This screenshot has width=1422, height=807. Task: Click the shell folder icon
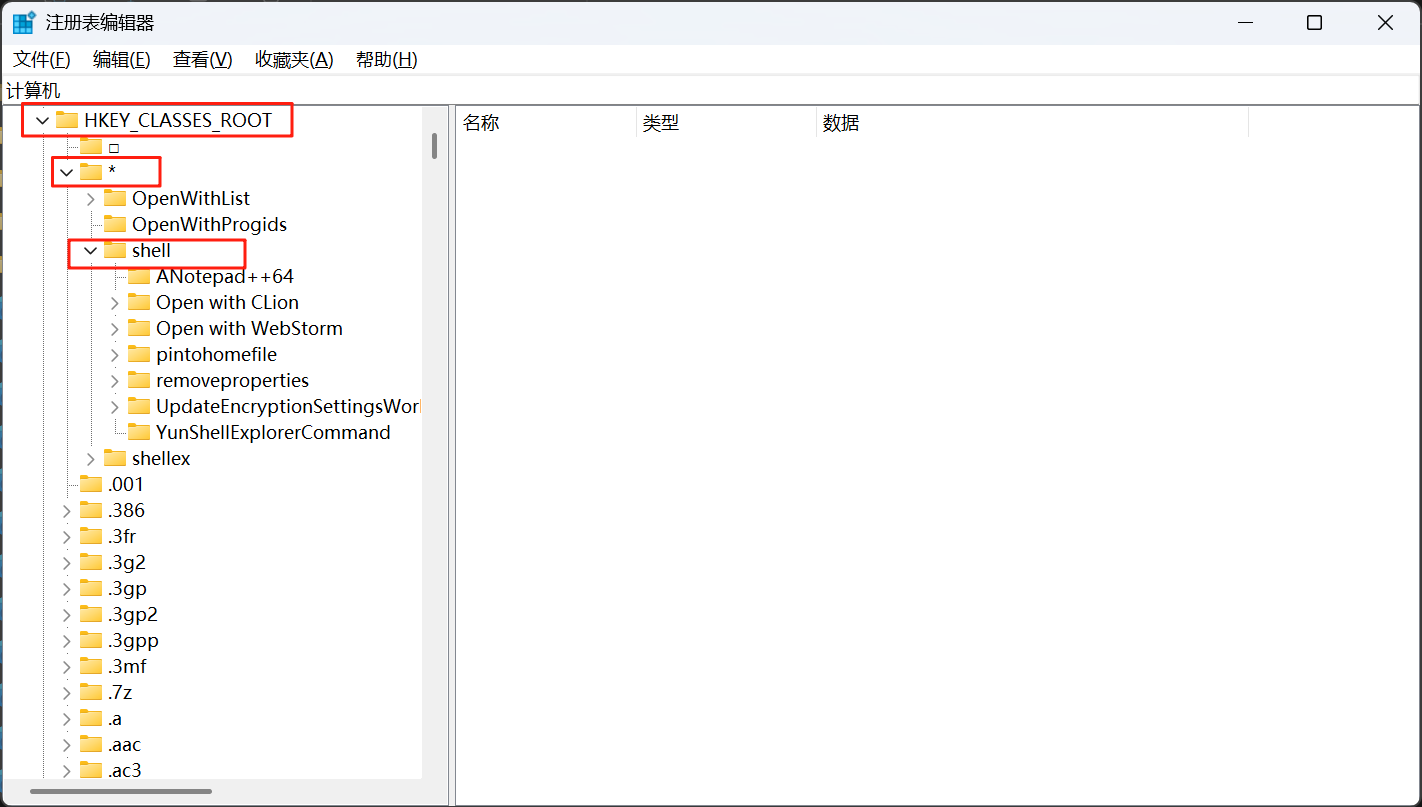tap(115, 250)
